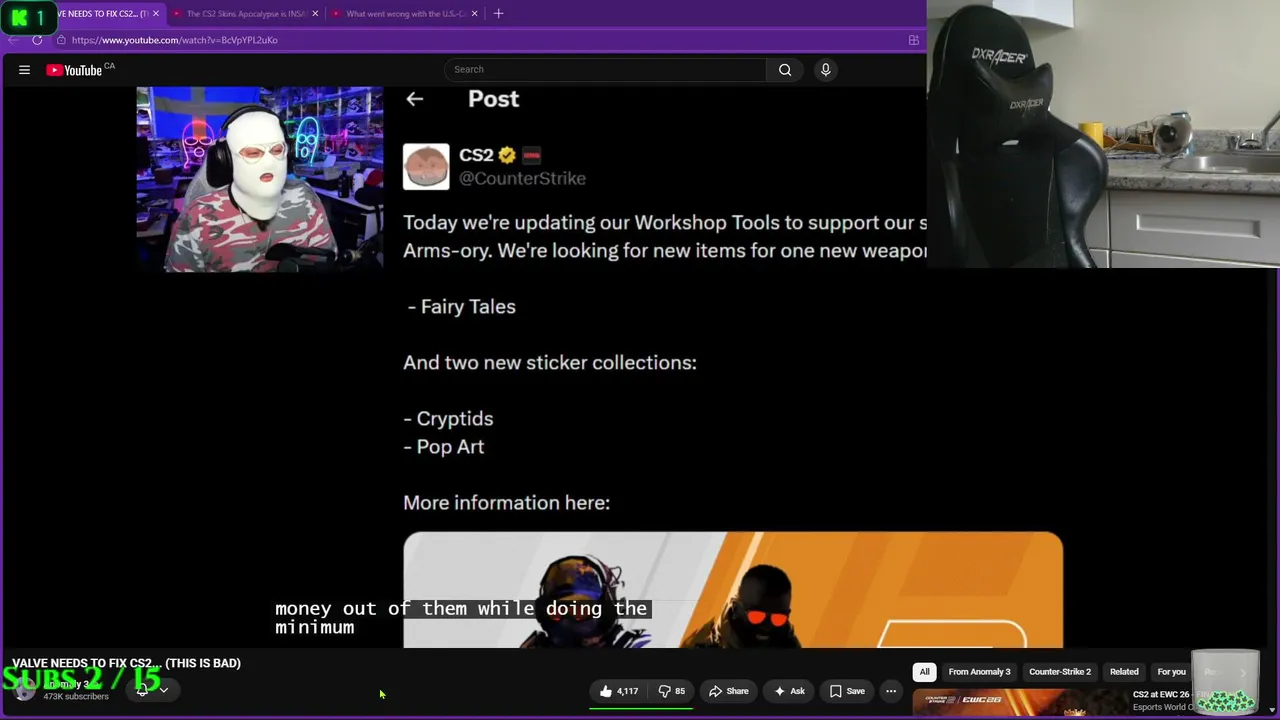Close the 'What went wrong with the U.S.' tab
The height and width of the screenshot is (720, 1280).
click(474, 14)
